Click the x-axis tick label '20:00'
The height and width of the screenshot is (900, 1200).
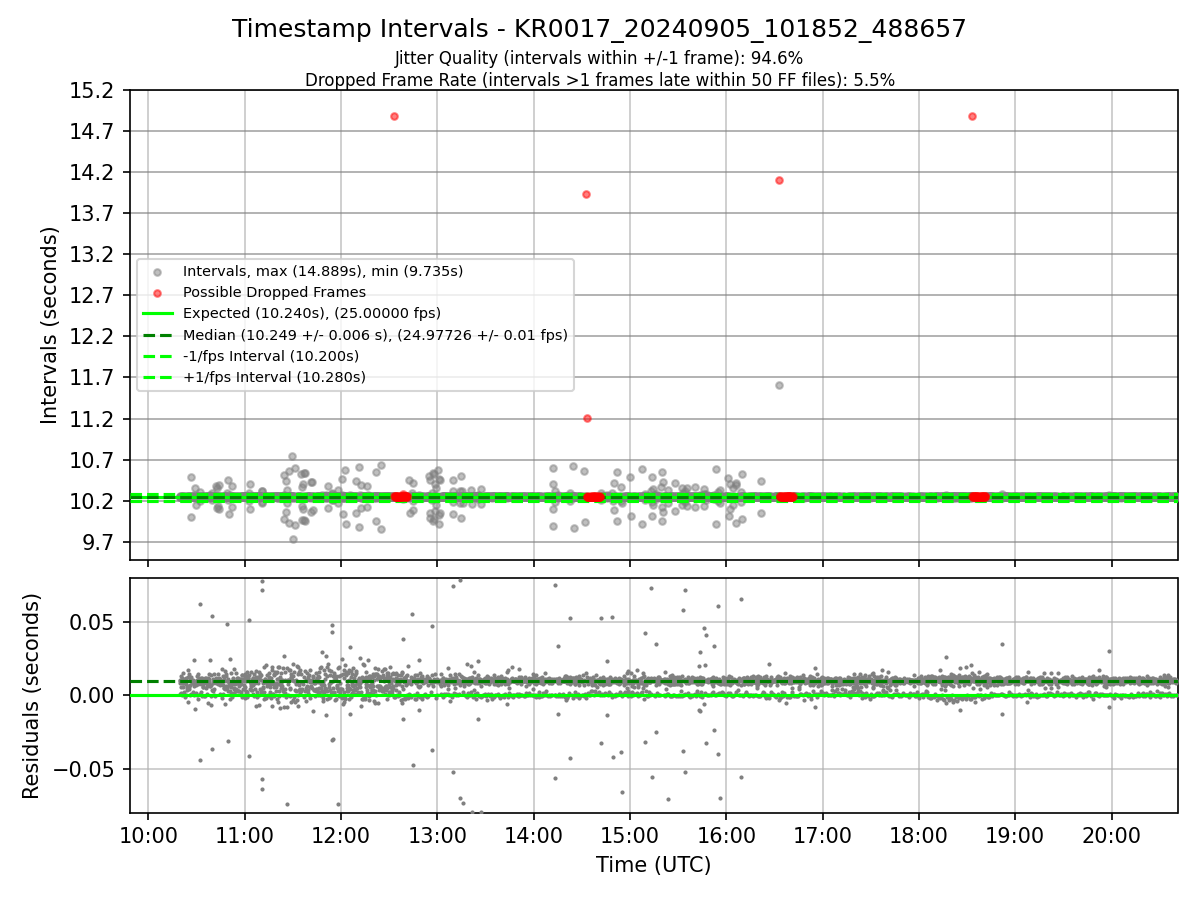[x=1112, y=835]
